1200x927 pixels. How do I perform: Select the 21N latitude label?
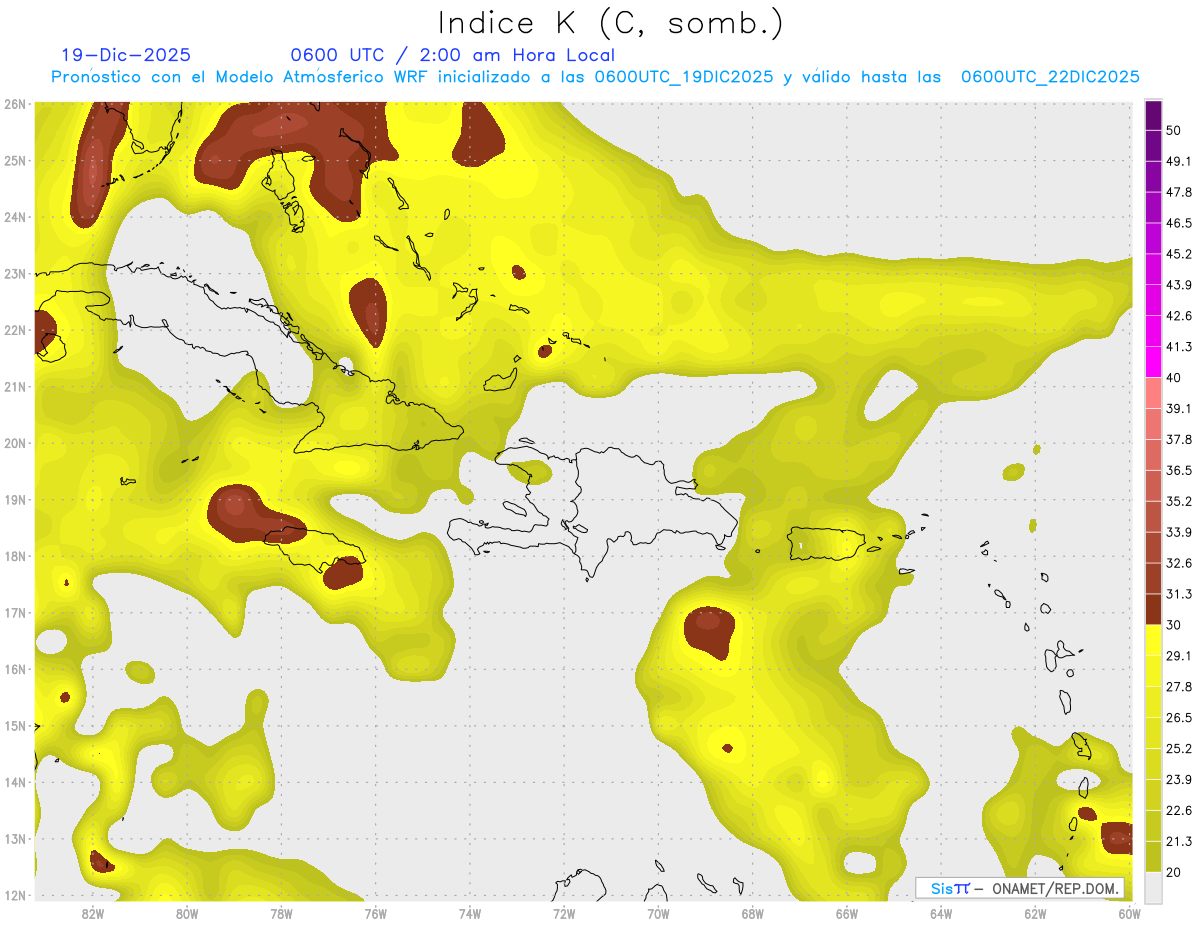(x=14, y=387)
